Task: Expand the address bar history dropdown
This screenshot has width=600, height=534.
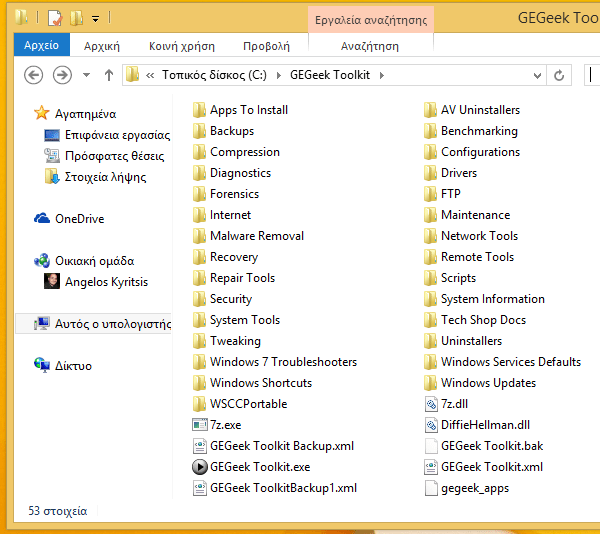Action: 537,75
